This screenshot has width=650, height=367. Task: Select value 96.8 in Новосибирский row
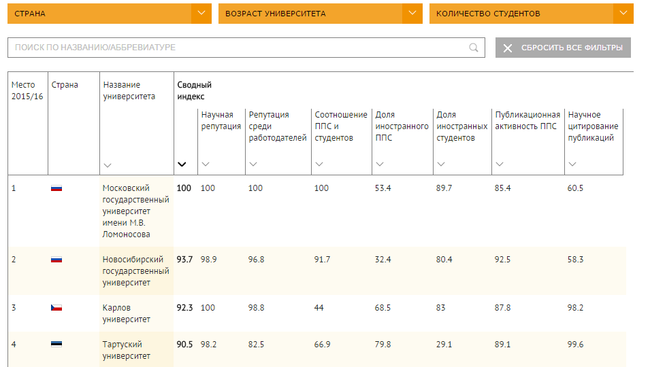pyautogui.click(x=256, y=260)
